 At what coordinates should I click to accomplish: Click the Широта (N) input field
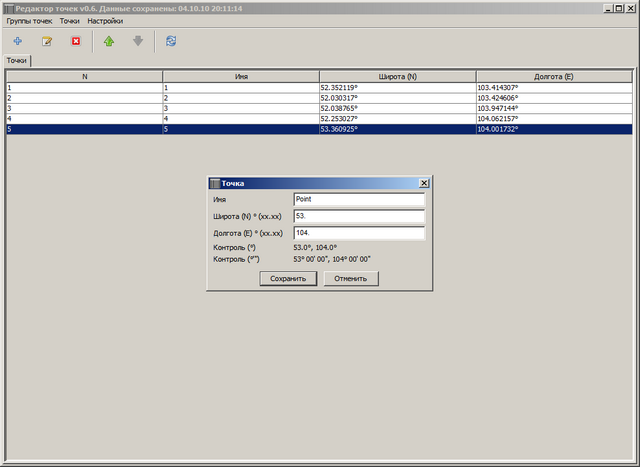[359, 216]
